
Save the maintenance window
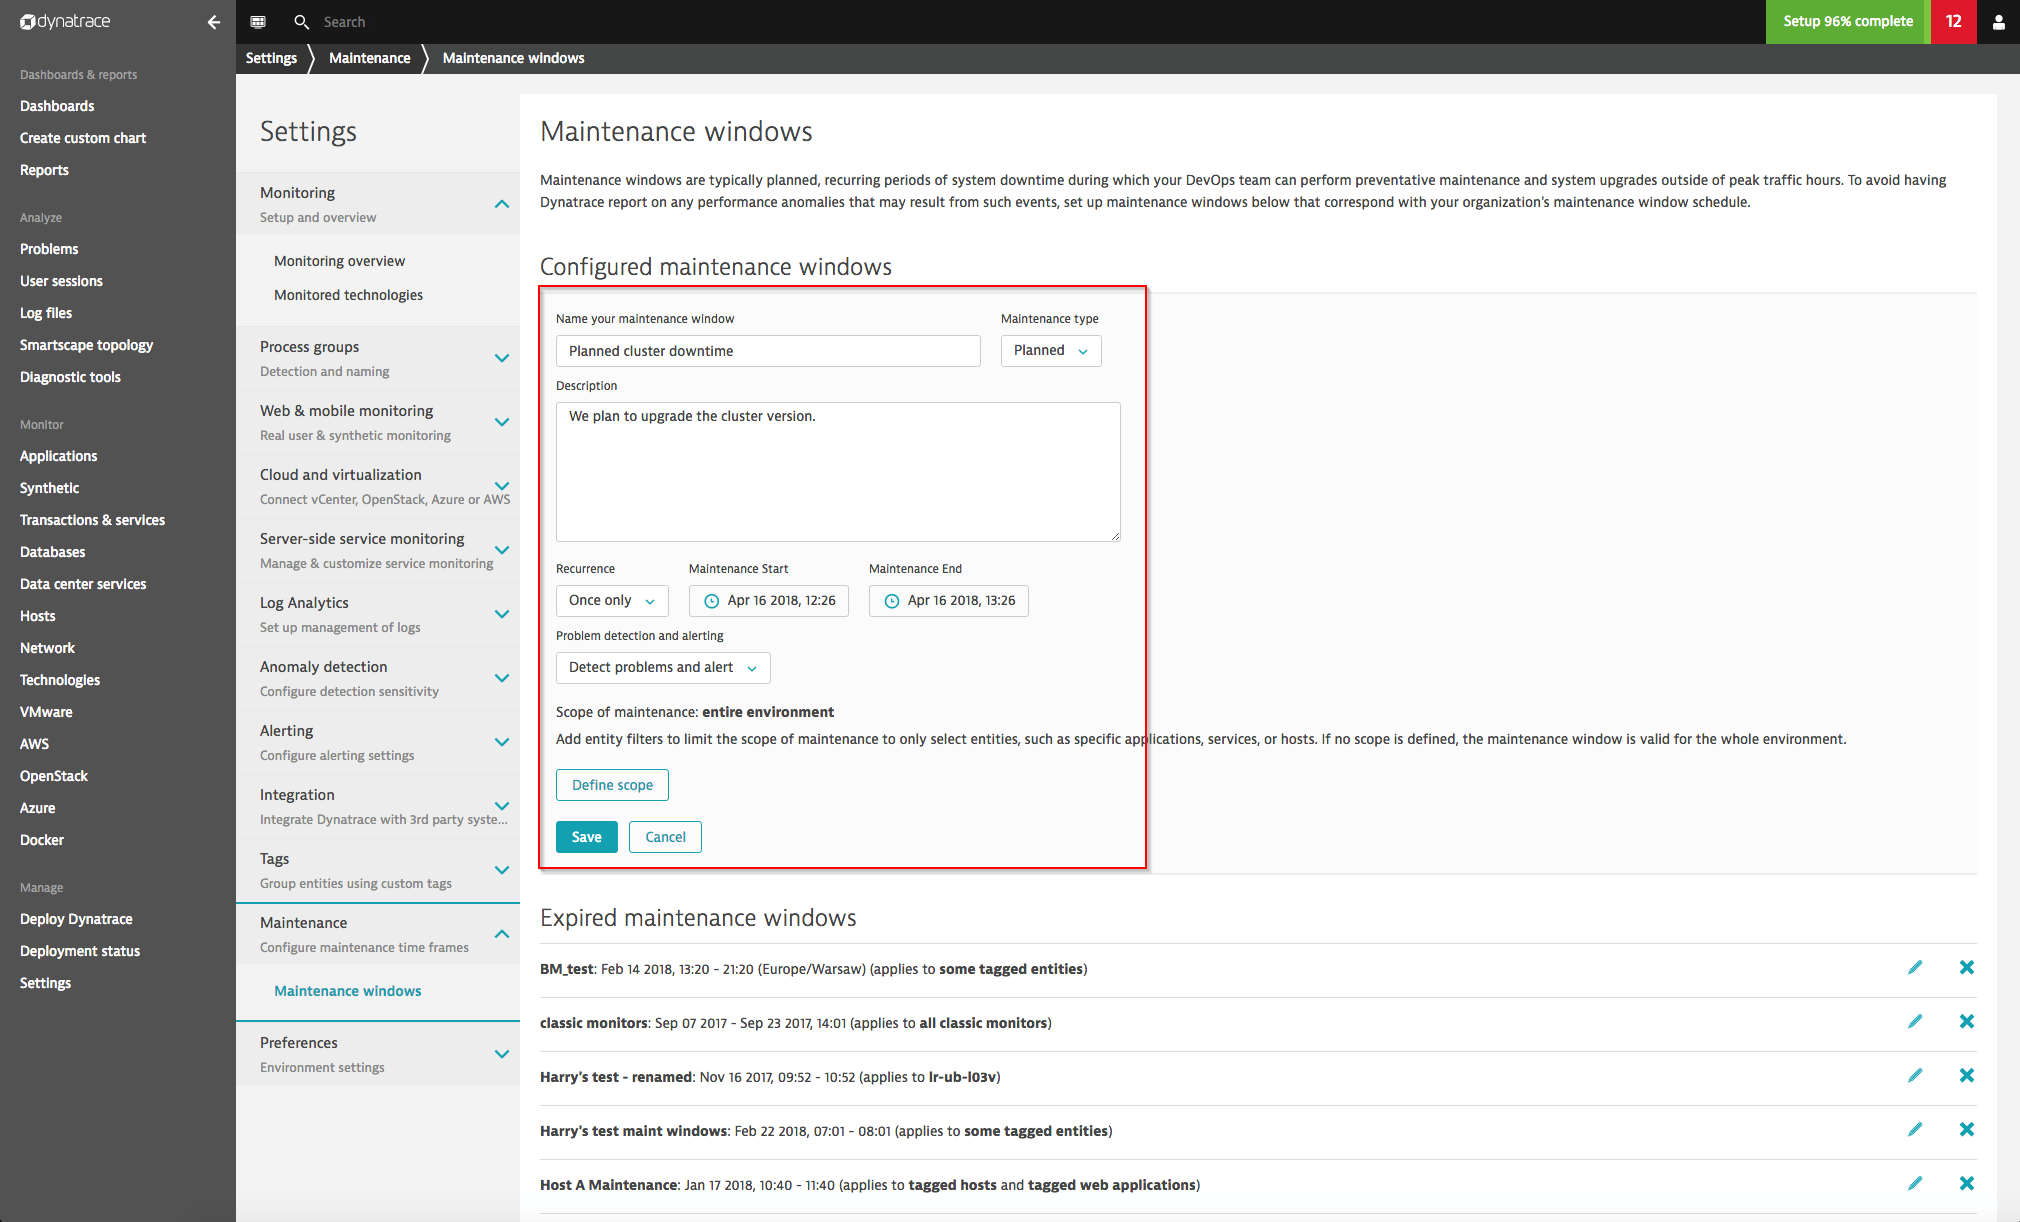click(x=587, y=837)
